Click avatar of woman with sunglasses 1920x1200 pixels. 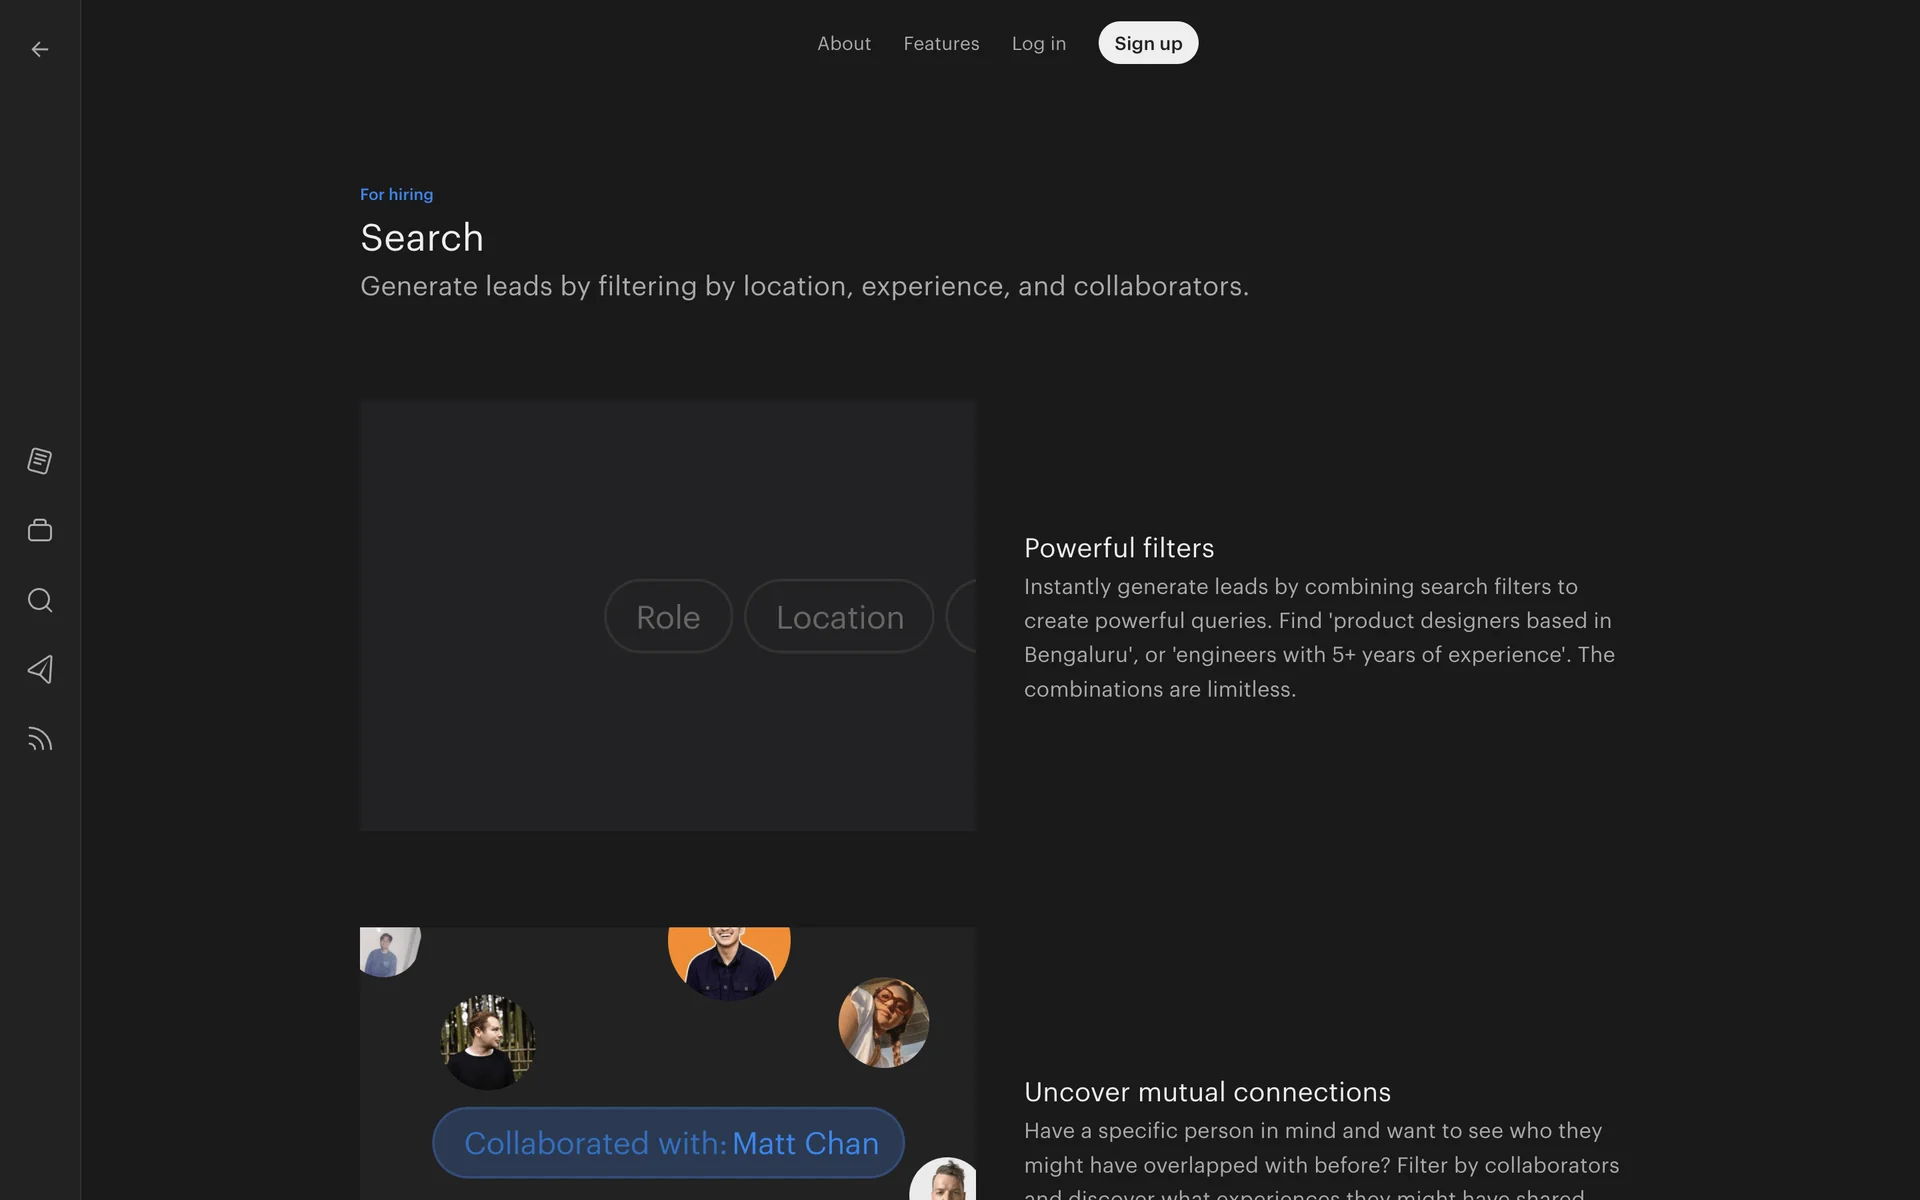(883, 1022)
